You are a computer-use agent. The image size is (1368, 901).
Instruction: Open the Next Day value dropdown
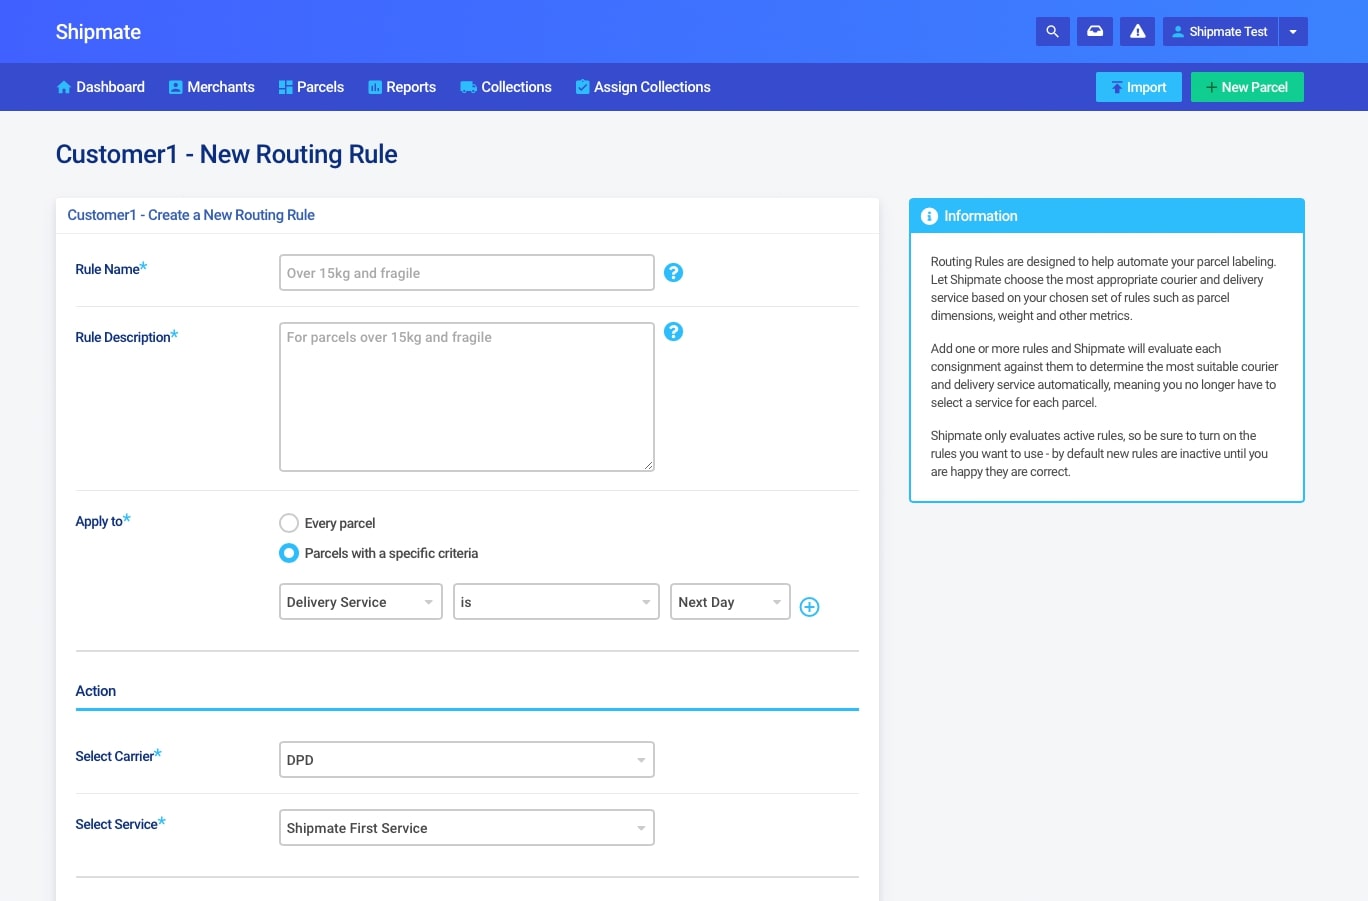click(730, 602)
